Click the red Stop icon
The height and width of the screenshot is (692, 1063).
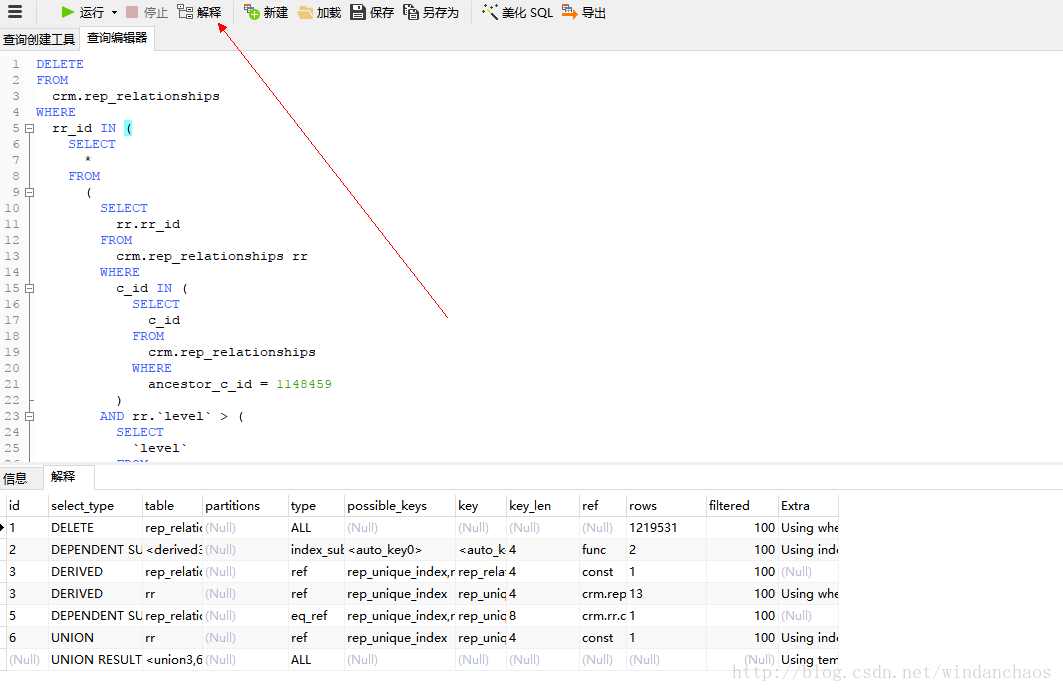(x=132, y=12)
